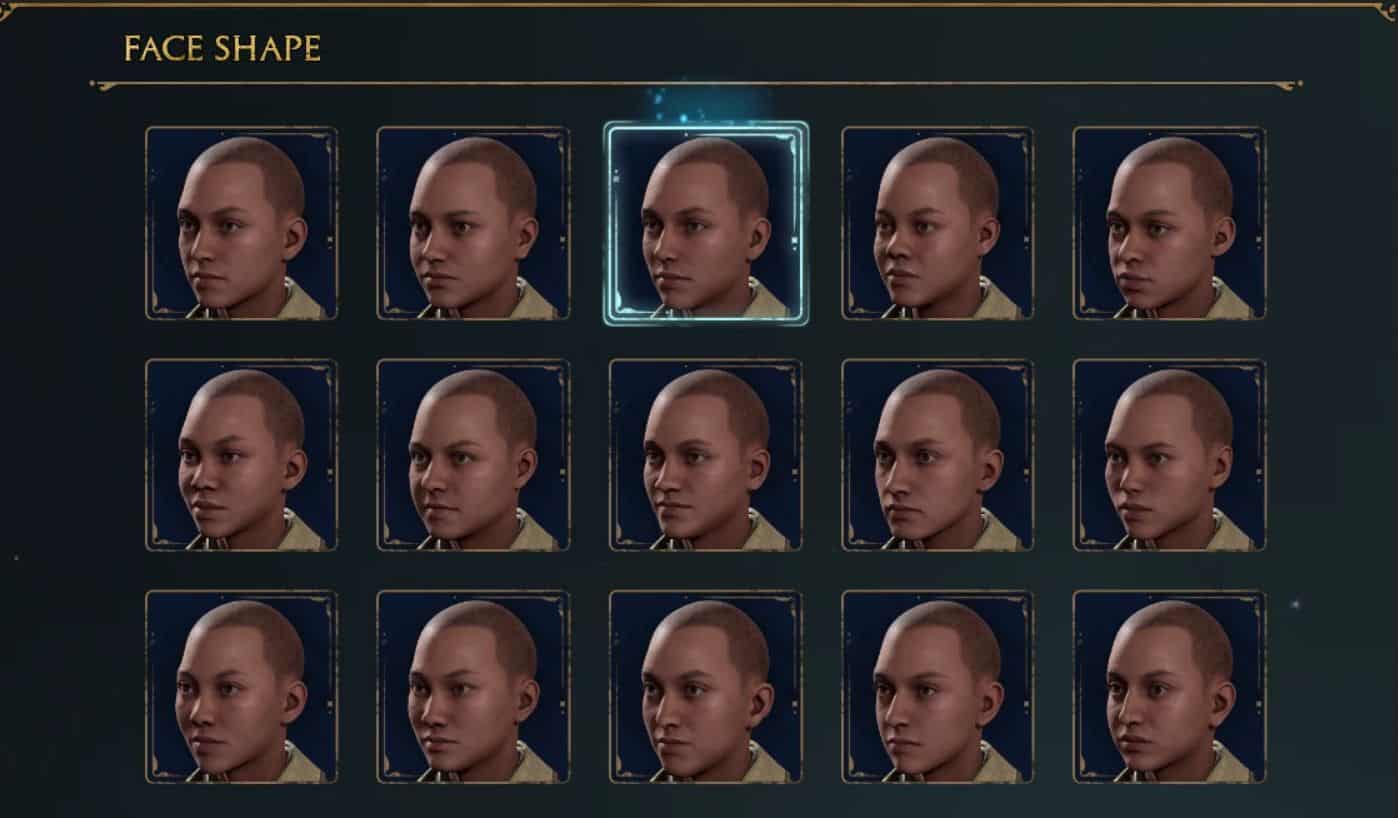
Task: Choose the third face shape in bottom row
Action: pyautogui.click(x=706, y=686)
